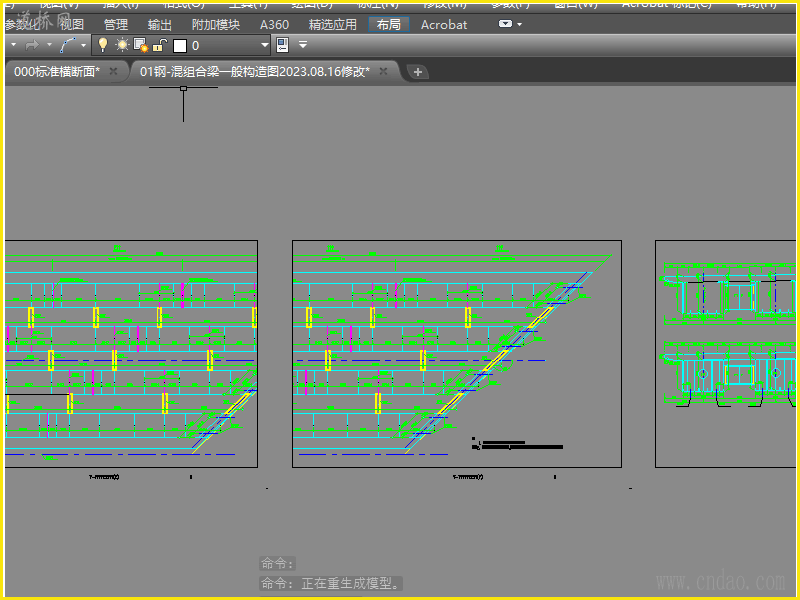Click the layer previous icon
This screenshot has width=800, height=600.
[x=282, y=45]
